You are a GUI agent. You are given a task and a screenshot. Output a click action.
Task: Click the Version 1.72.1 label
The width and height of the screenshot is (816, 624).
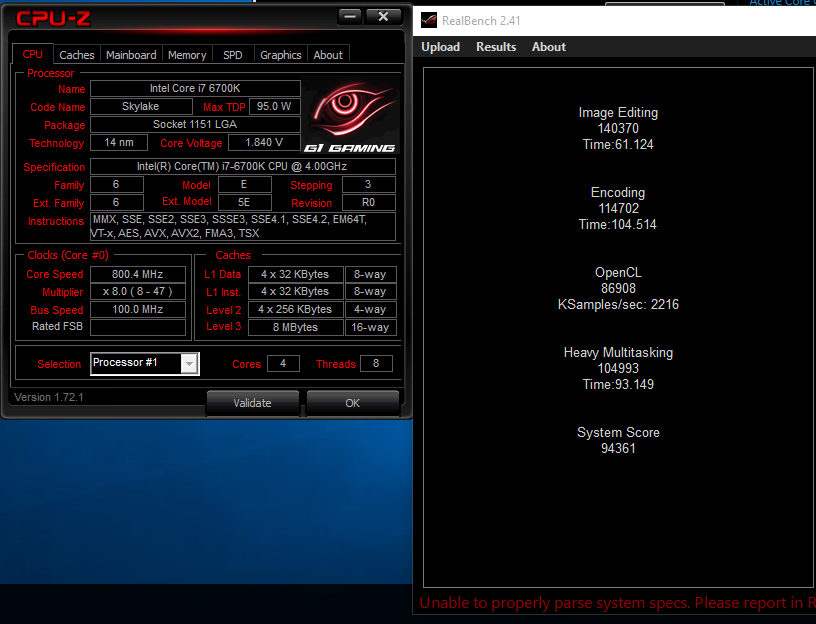pyautogui.click(x=49, y=398)
